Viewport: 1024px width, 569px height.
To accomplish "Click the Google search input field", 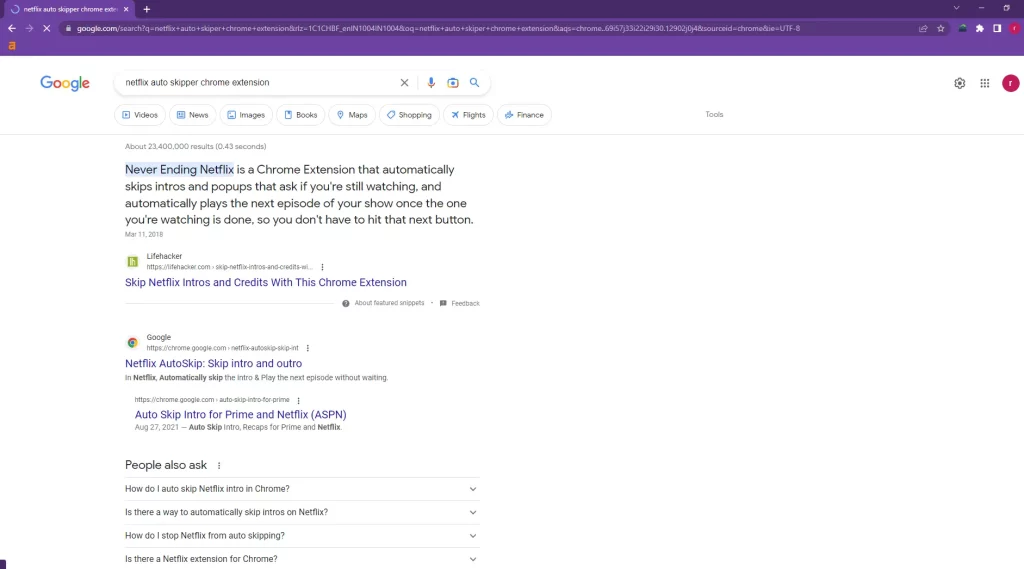I will click(x=258, y=82).
